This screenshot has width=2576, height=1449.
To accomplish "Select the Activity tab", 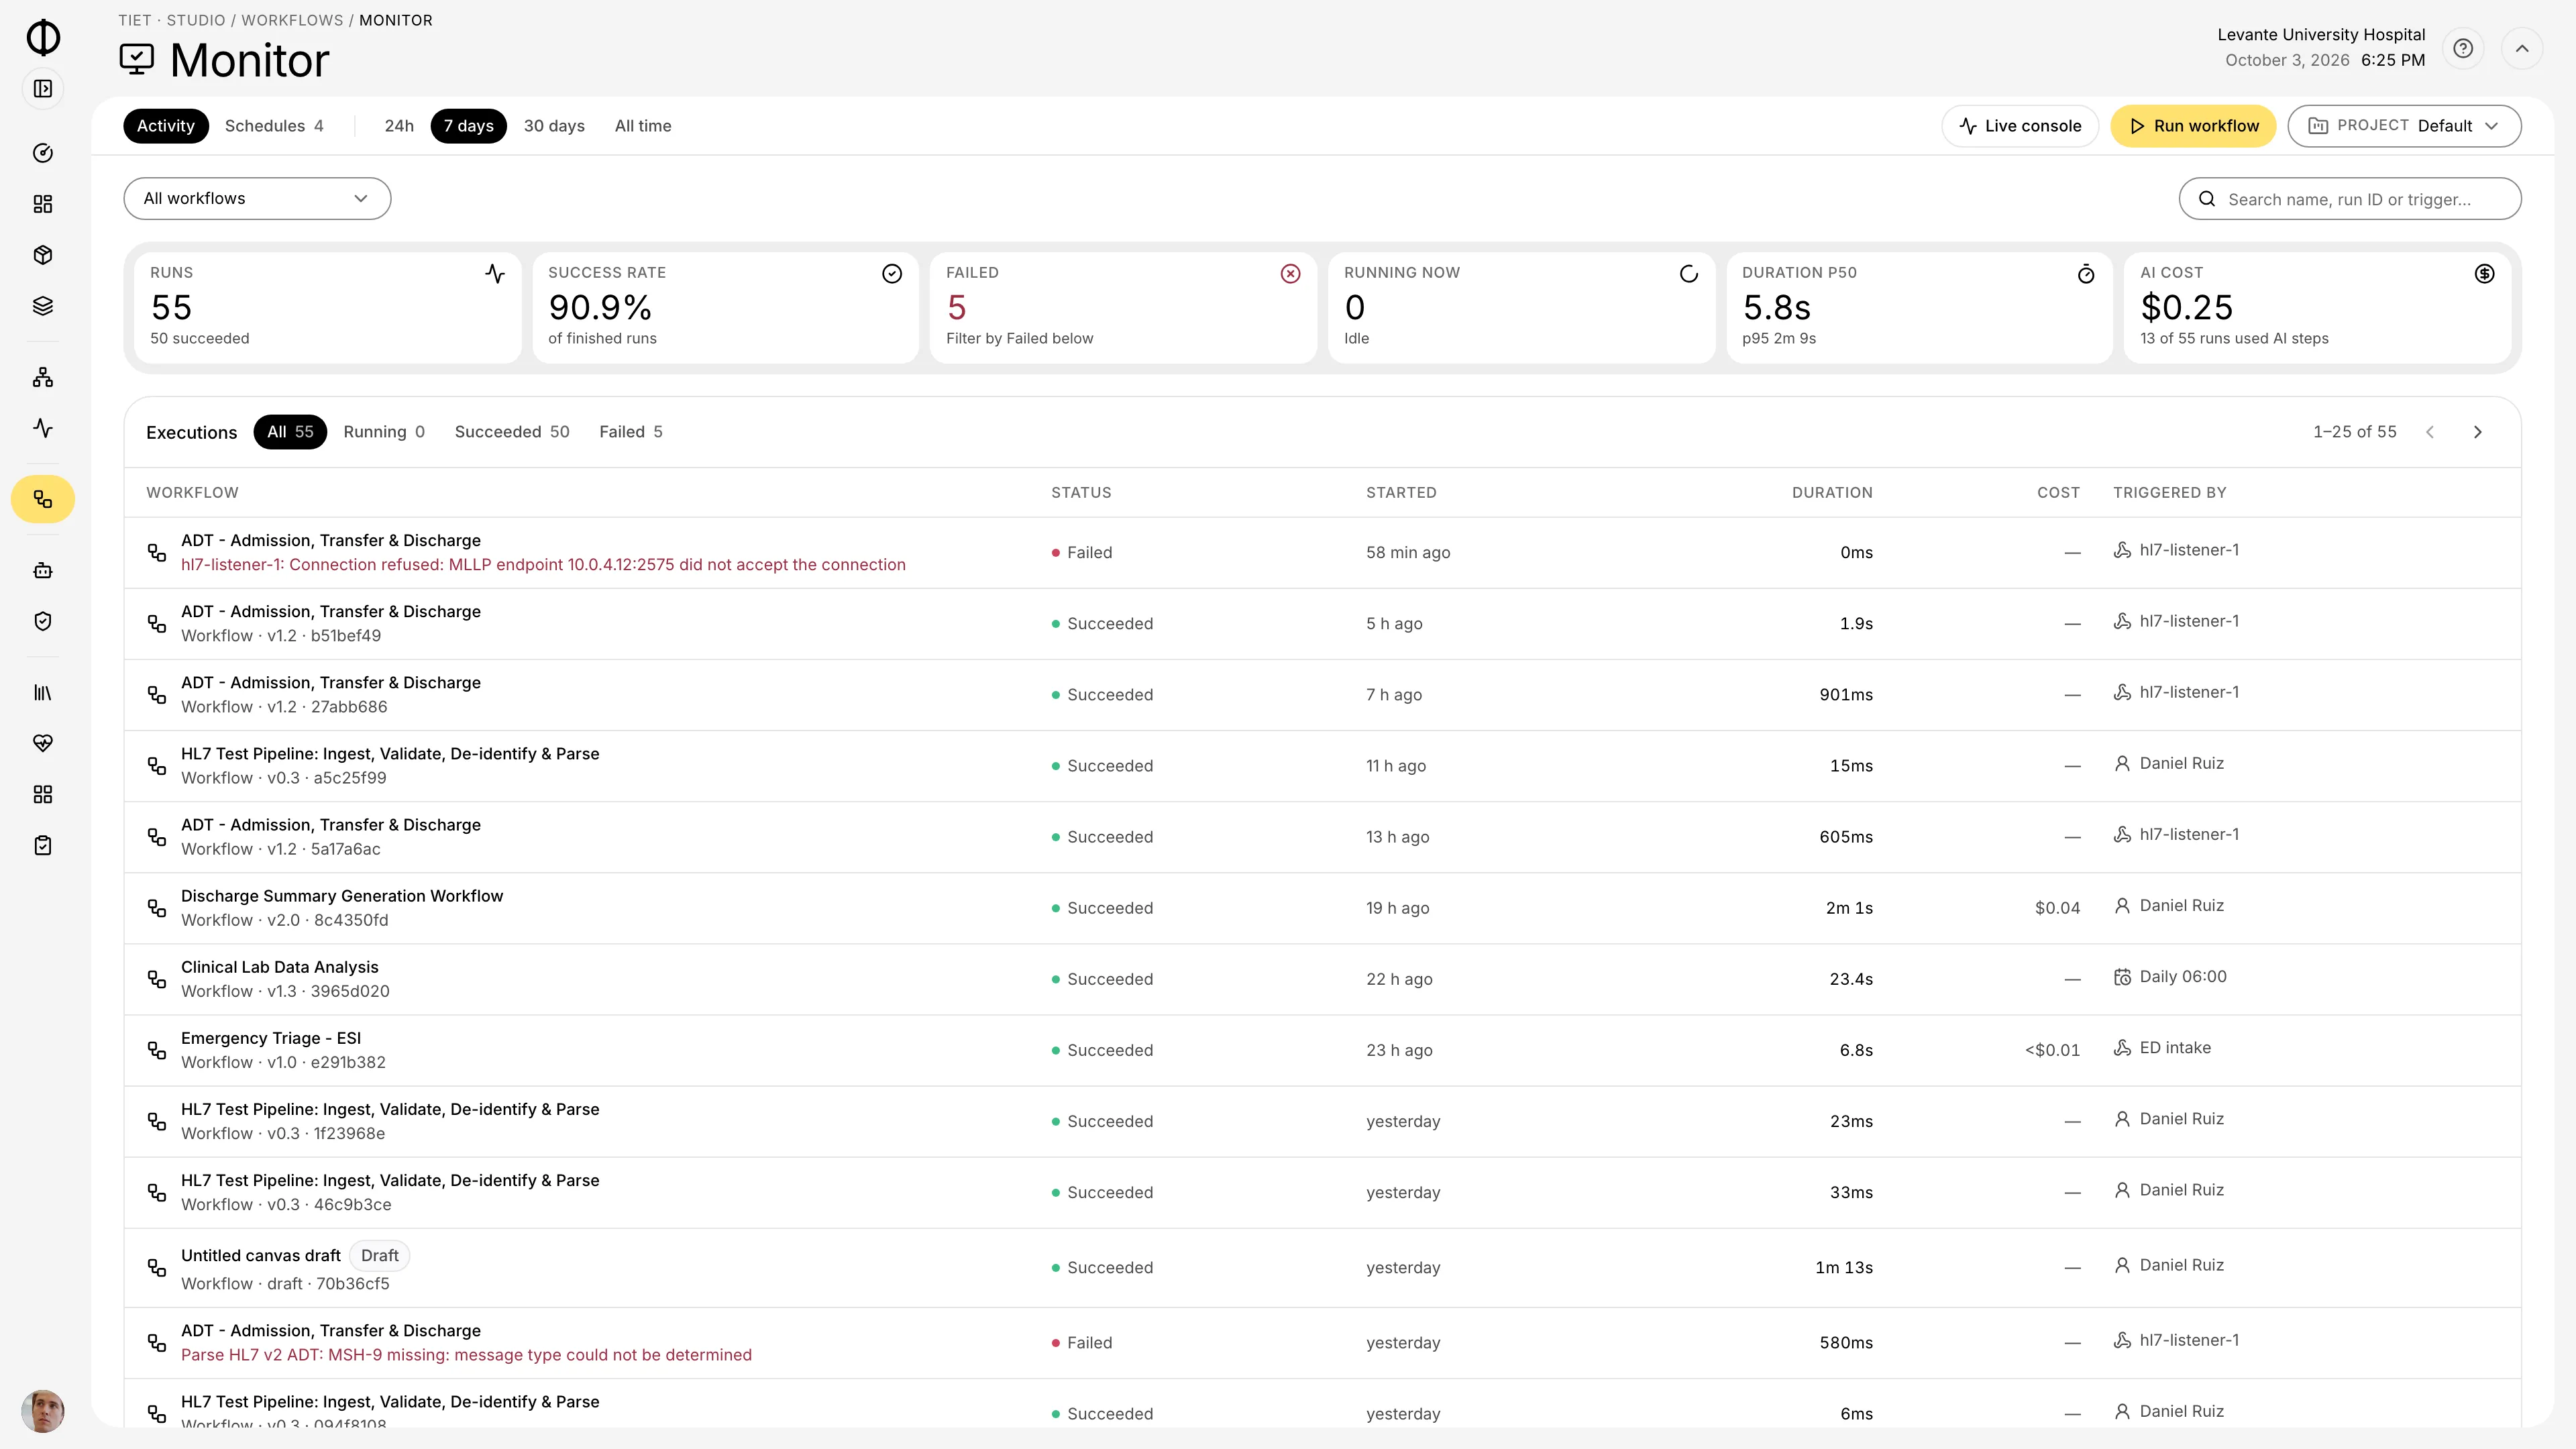I will tap(166, 126).
